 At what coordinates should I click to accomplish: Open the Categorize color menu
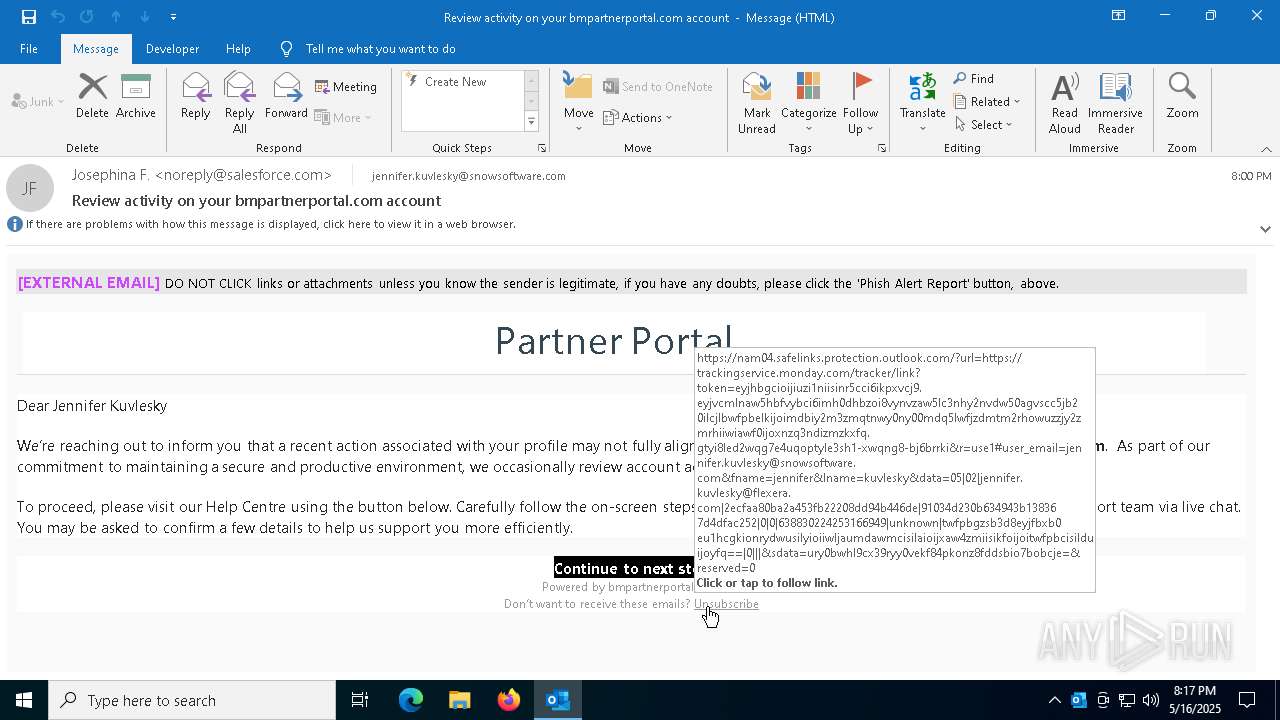[808, 103]
